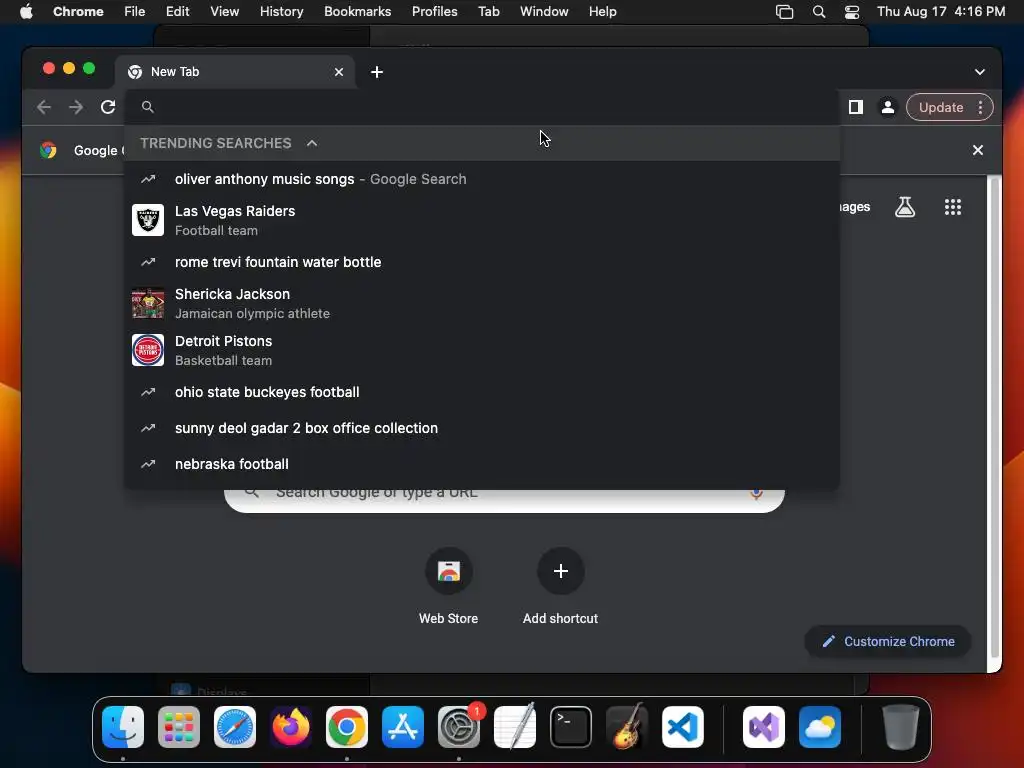Click the date and time in the menu bar
This screenshot has width=1024, height=768.
[x=940, y=12]
